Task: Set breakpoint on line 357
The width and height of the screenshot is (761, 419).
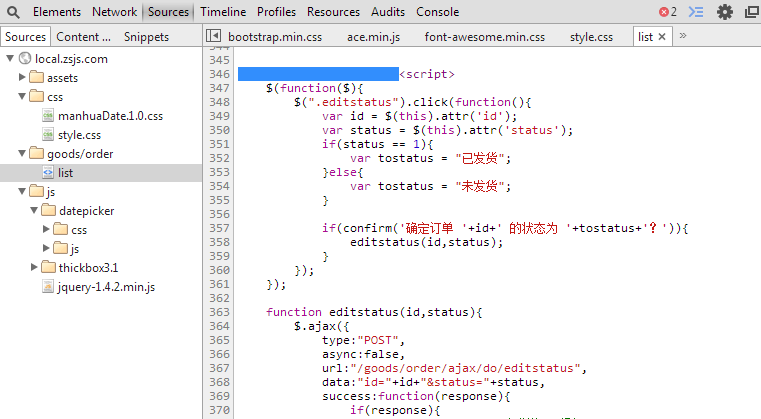Action: (219, 228)
